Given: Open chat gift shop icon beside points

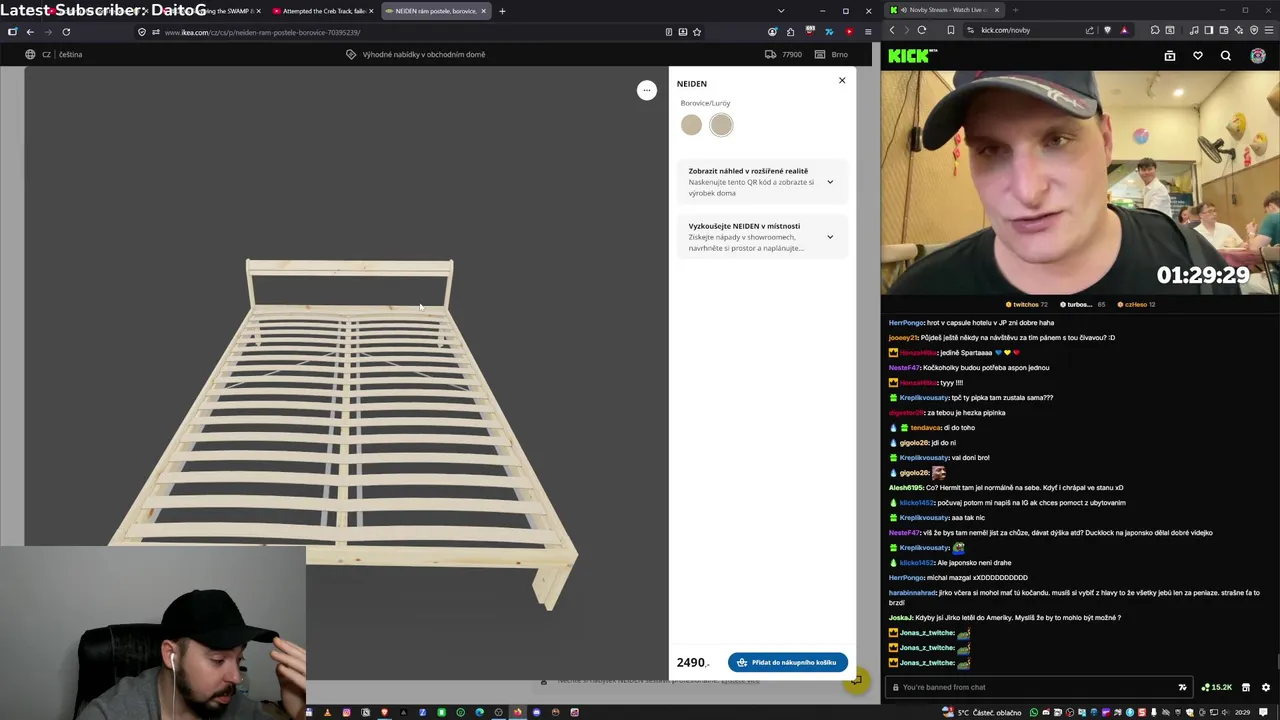Looking at the screenshot, I should click(1246, 687).
